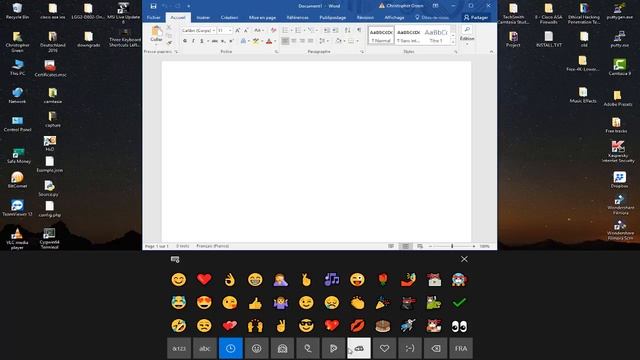640x360 pixels.
Task: Apply the yellow text highlight color
Action: click(x=256, y=41)
